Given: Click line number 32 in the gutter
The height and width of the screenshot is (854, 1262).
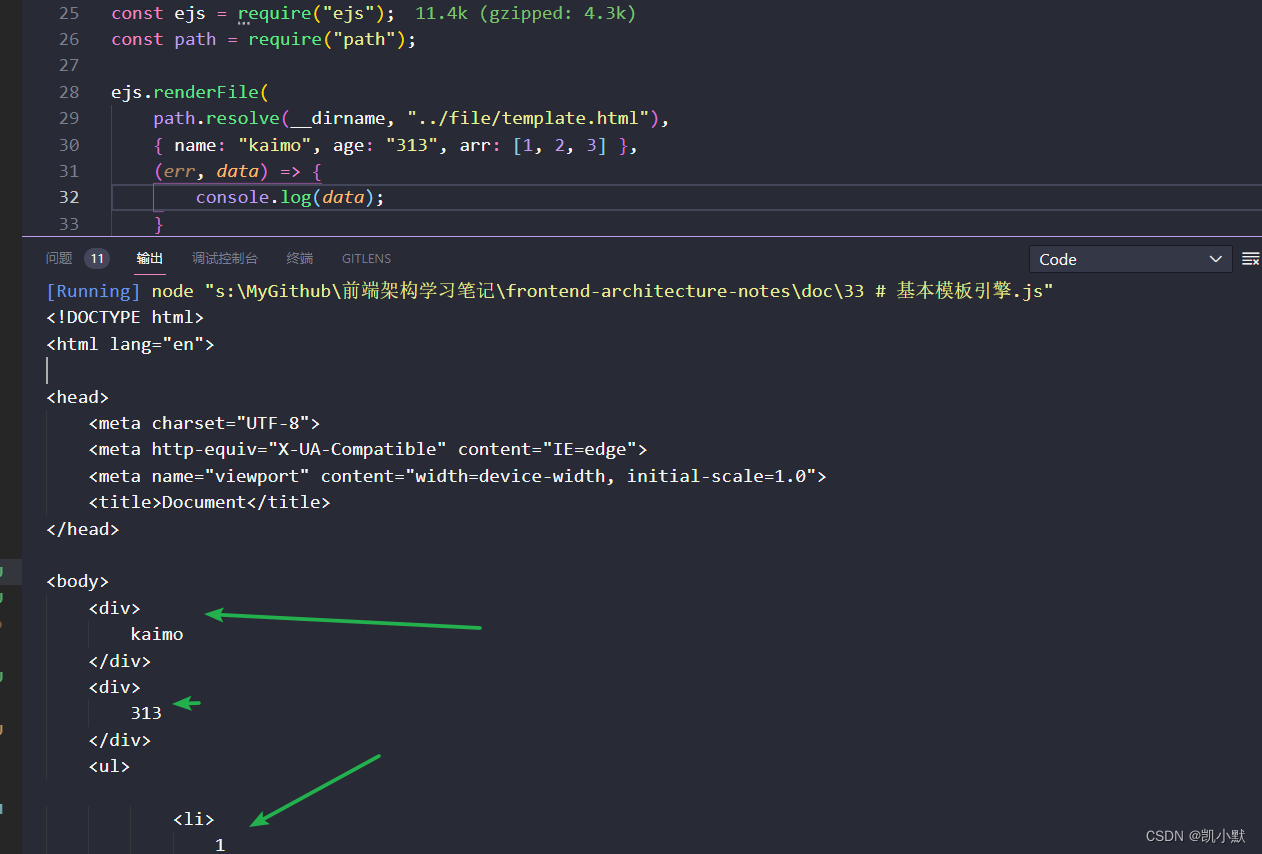Looking at the screenshot, I should [x=69, y=197].
